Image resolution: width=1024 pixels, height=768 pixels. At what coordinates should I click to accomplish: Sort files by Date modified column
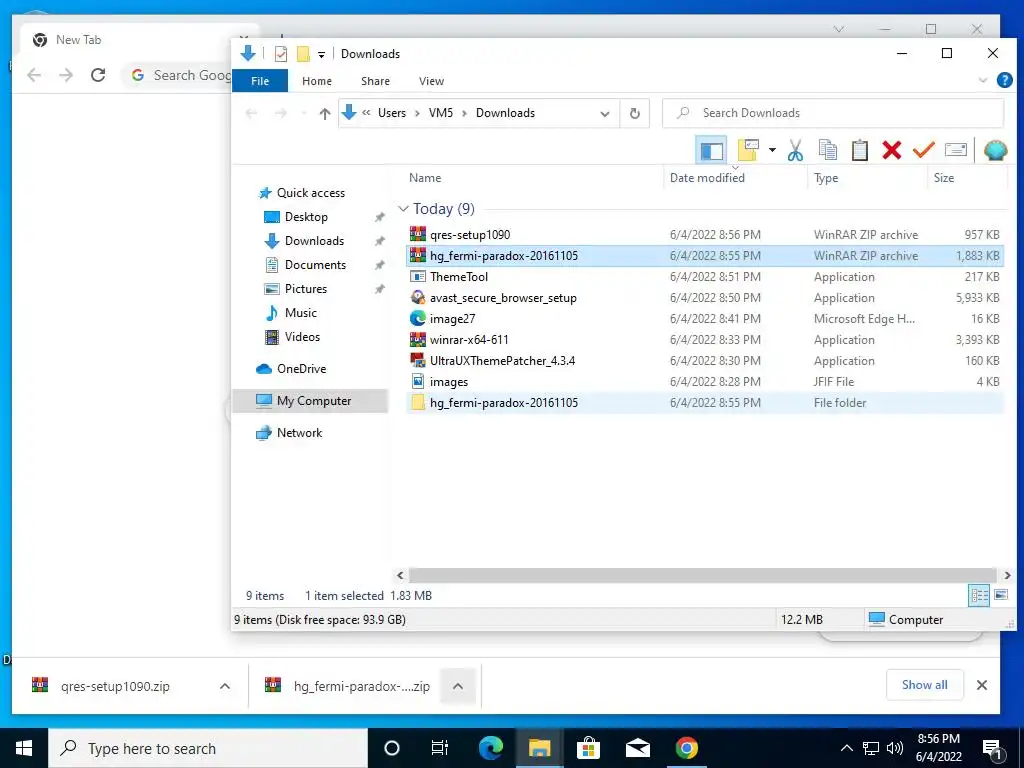(x=707, y=178)
